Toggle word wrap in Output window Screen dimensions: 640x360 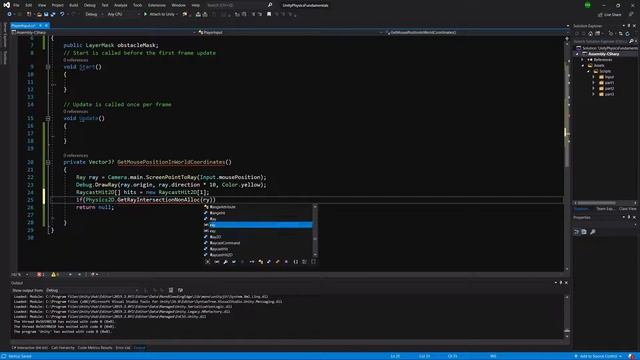(180, 290)
